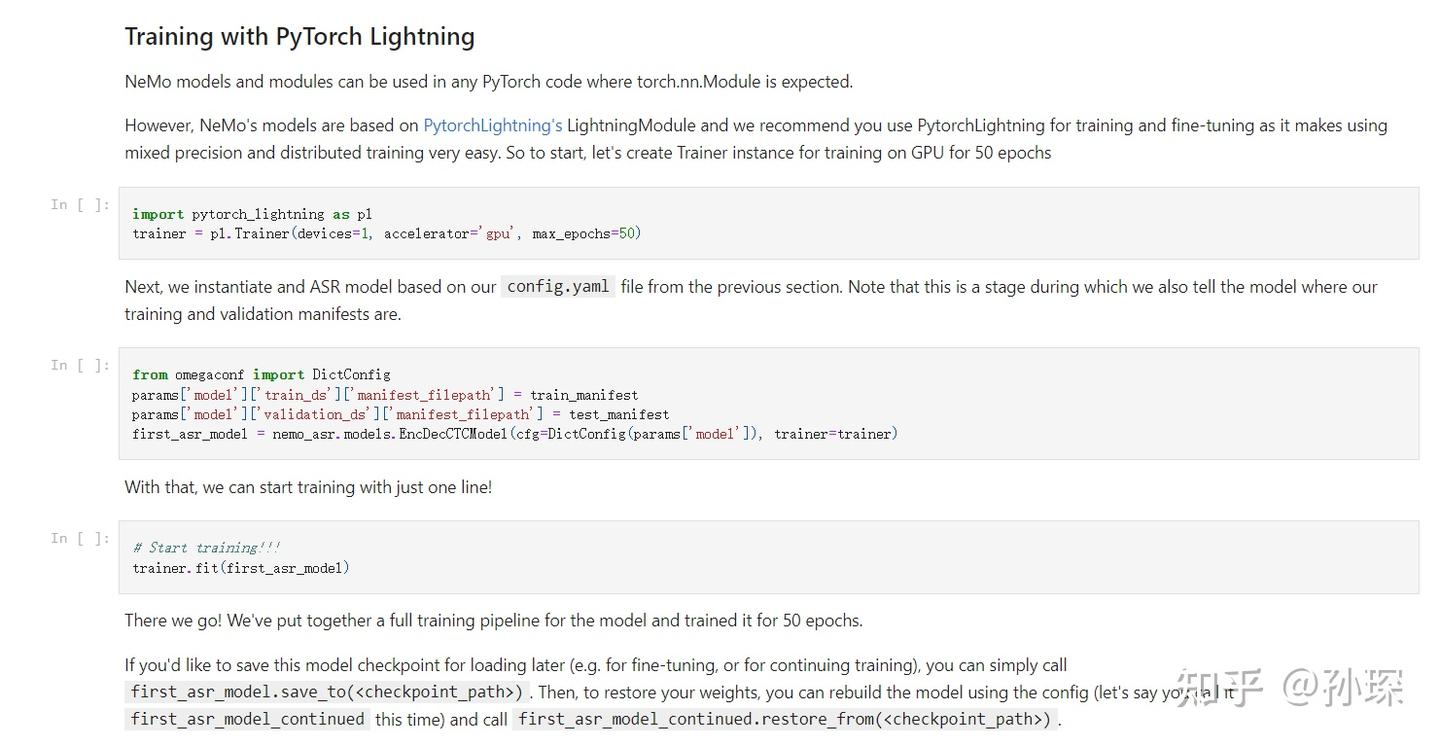
Task: Select the omegaconf cell's In [ ] prompt
Action: (80, 366)
